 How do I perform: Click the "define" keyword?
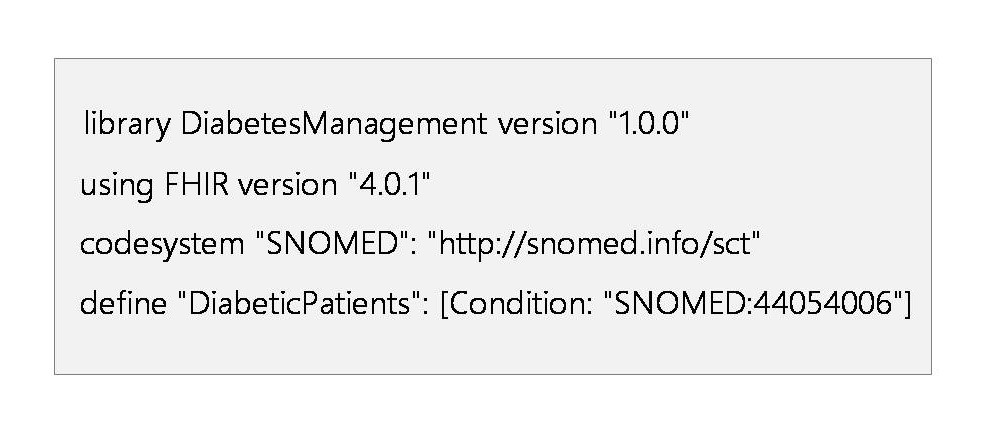(x=122, y=302)
